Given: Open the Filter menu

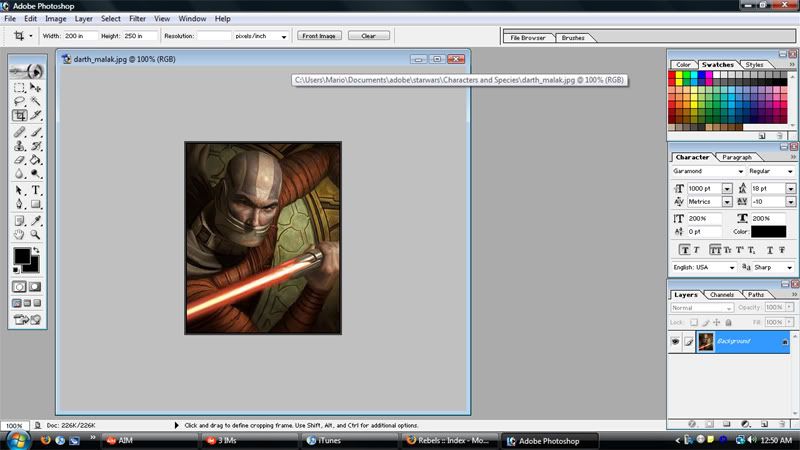Looking at the screenshot, I should (x=137, y=18).
